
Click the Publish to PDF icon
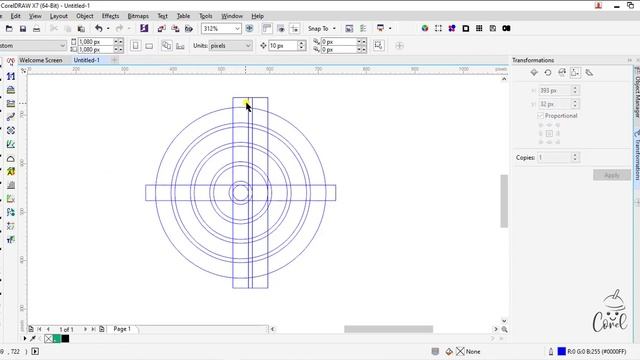pyautogui.click(x=189, y=29)
